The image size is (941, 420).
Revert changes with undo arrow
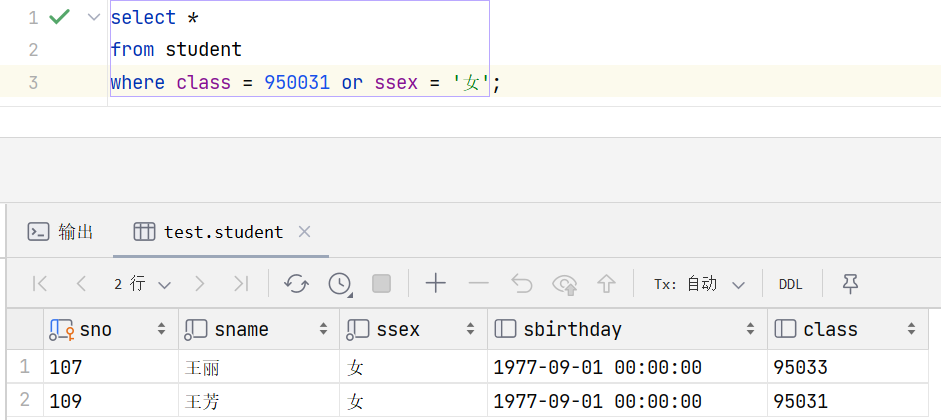point(522,283)
